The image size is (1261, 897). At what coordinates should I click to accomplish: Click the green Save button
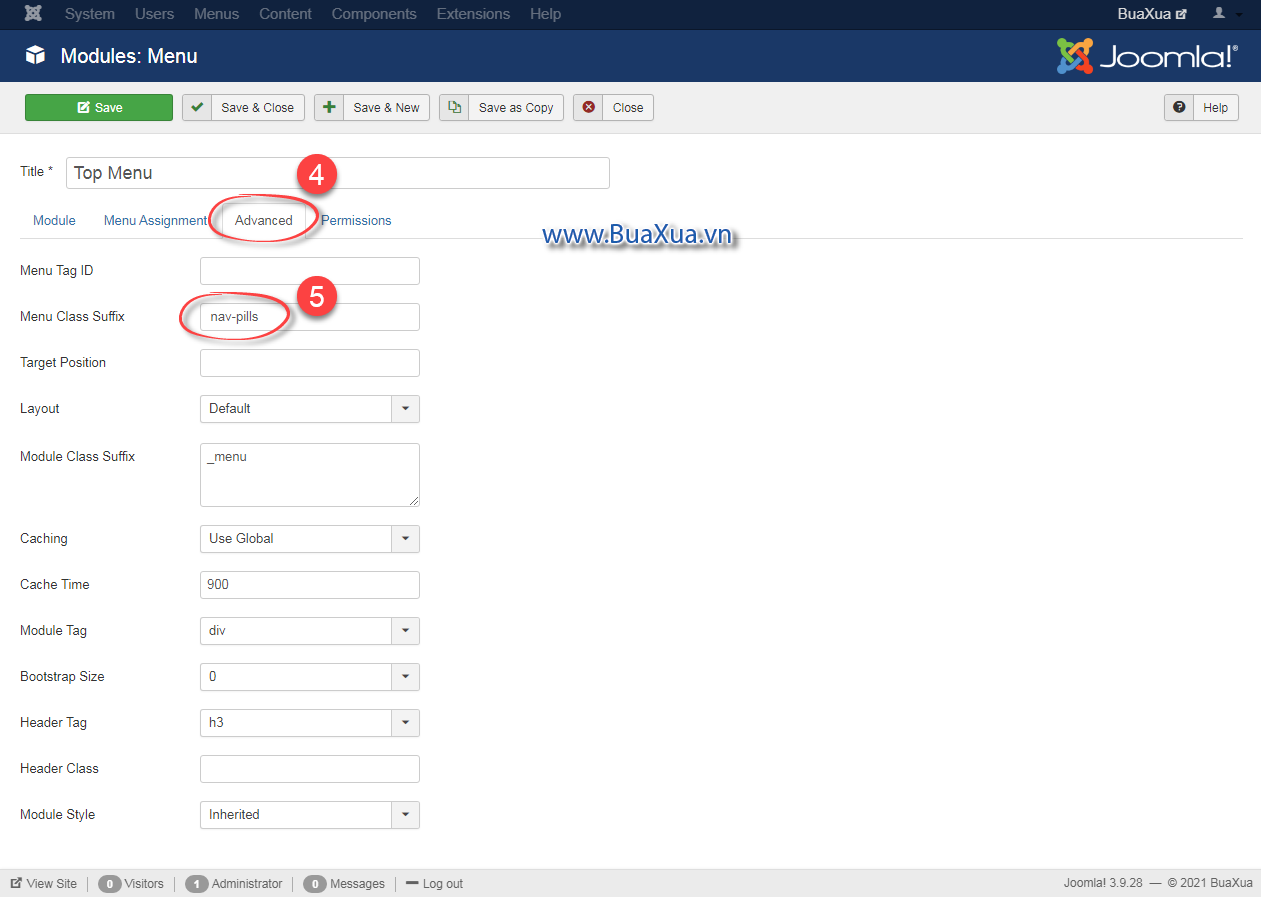tap(99, 107)
